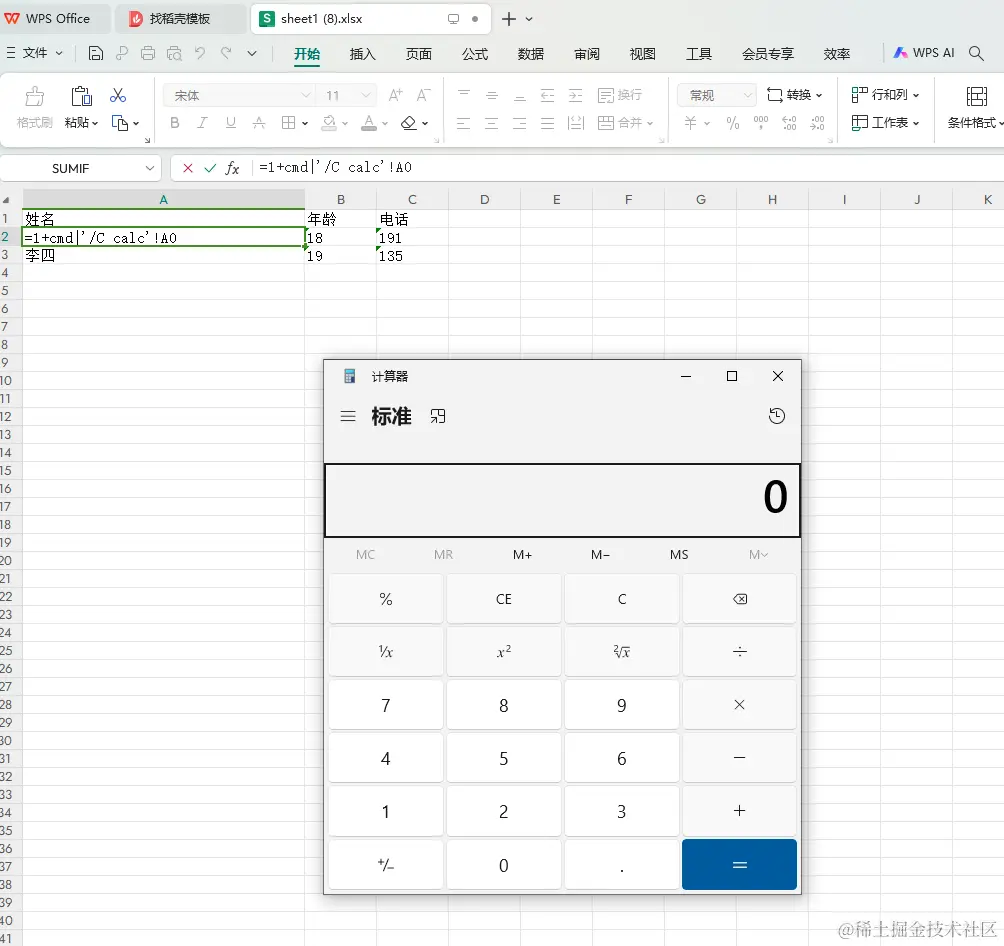The image size is (1004, 946).
Task: Click the cell borders icon
Action: [x=289, y=122]
